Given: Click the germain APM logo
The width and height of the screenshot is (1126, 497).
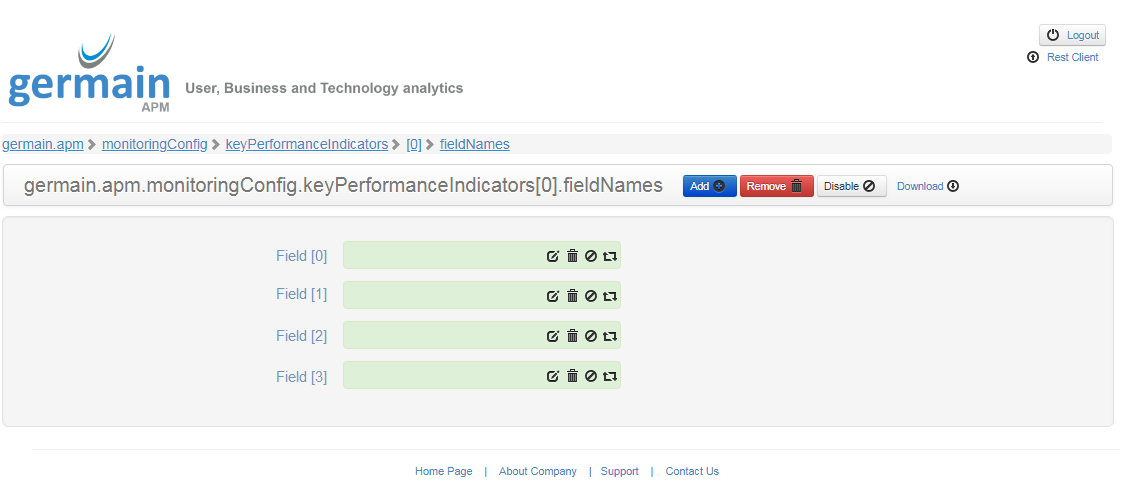Looking at the screenshot, I should (89, 75).
